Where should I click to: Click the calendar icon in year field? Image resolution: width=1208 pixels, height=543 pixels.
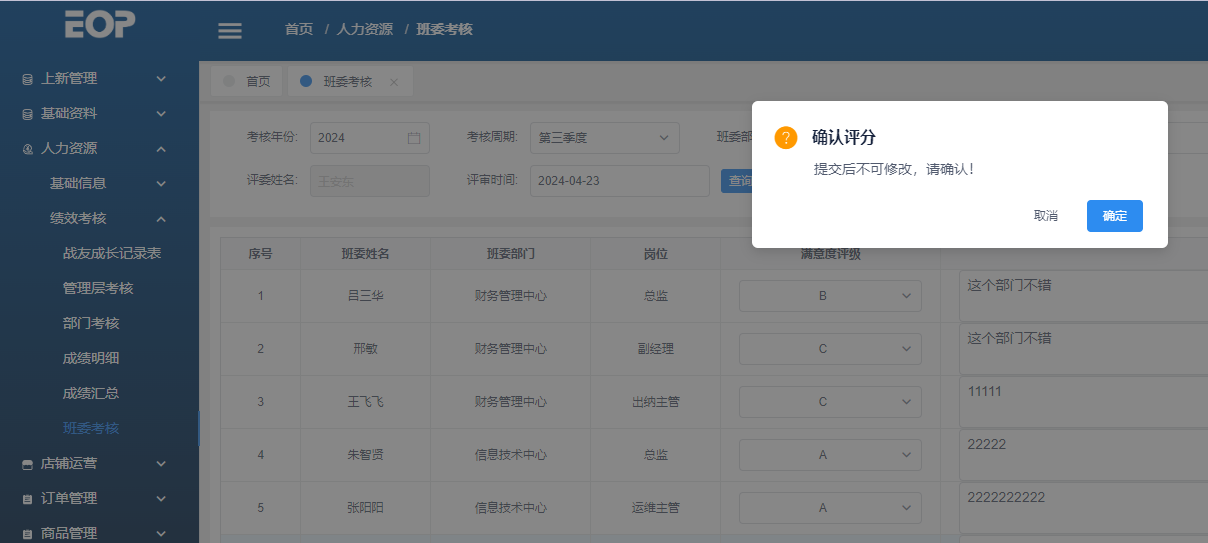pos(414,138)
